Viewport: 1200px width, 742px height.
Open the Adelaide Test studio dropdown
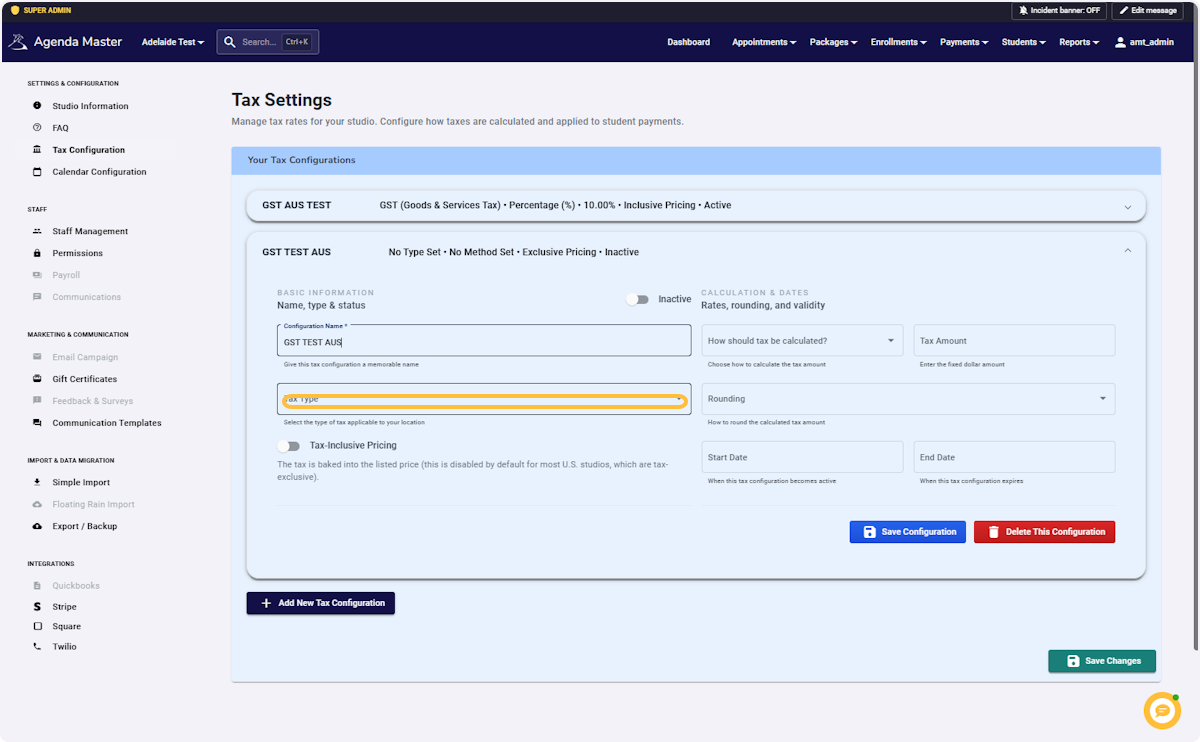[173, 42]
